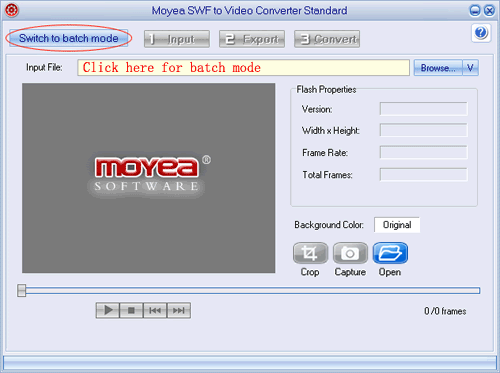Click the Moyea preview area
500x373 pixels.
coord(149,178)
